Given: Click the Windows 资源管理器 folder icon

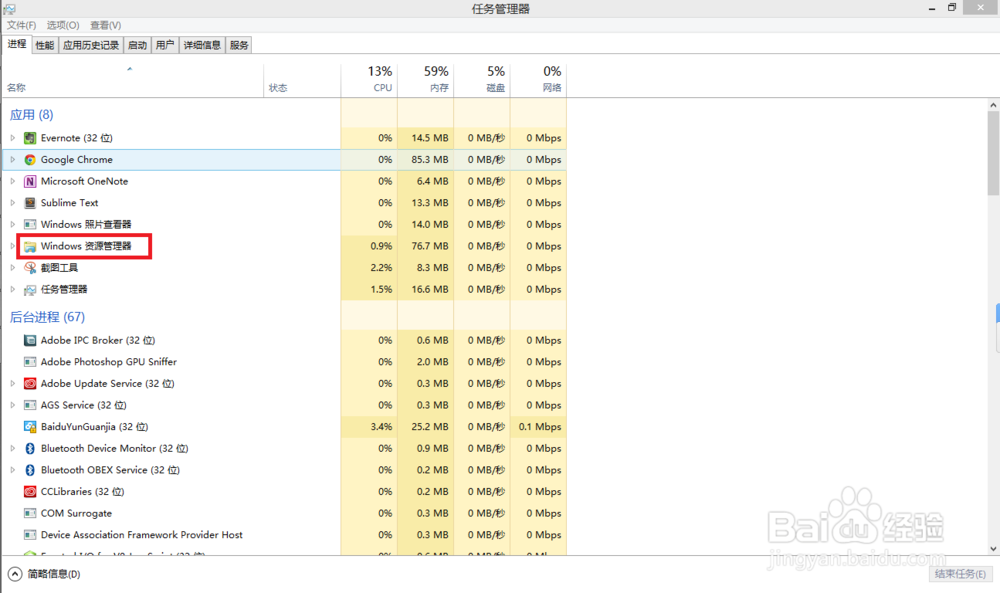Looking at the screenshot, I should (x=30, y=246).
